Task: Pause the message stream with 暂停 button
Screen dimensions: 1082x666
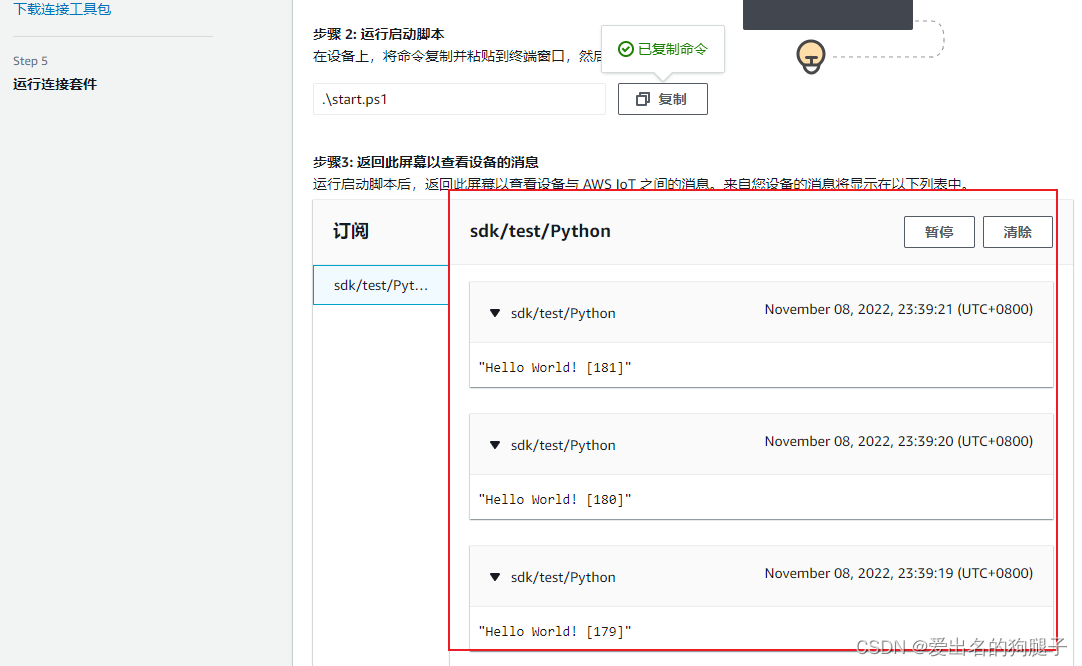Action: point(938,231)
